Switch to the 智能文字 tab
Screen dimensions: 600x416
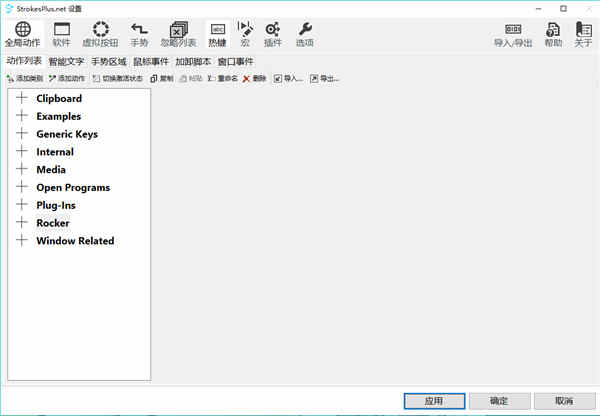click(67, 62)
